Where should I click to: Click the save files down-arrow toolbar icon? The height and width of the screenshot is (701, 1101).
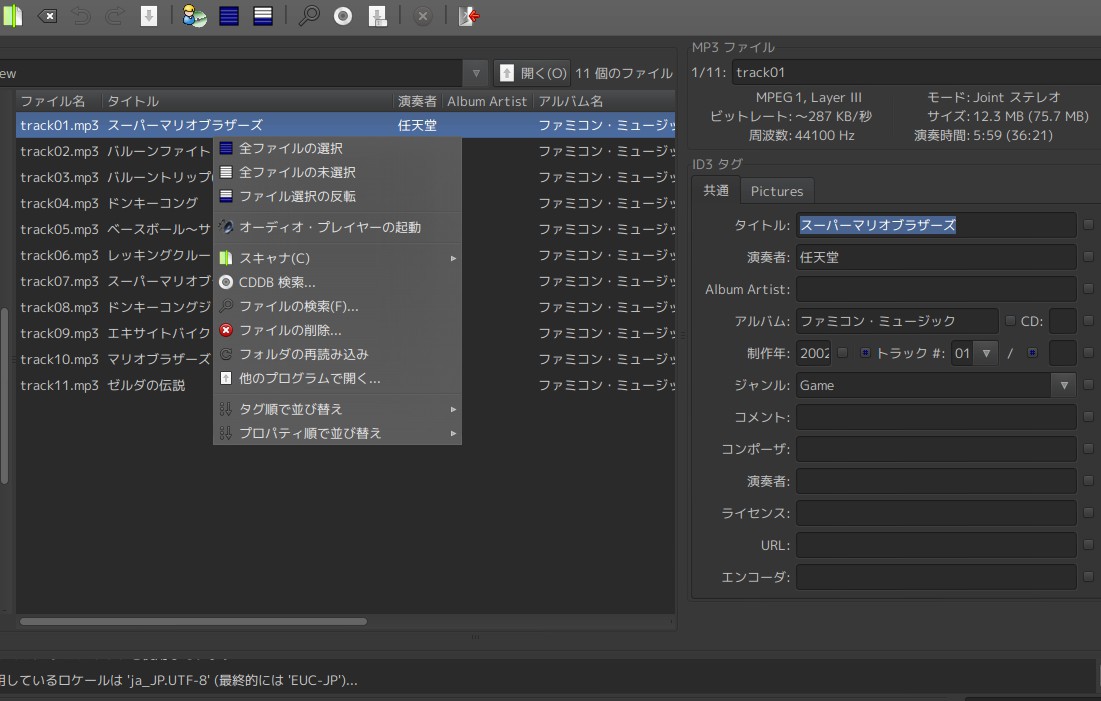[149, 16]
